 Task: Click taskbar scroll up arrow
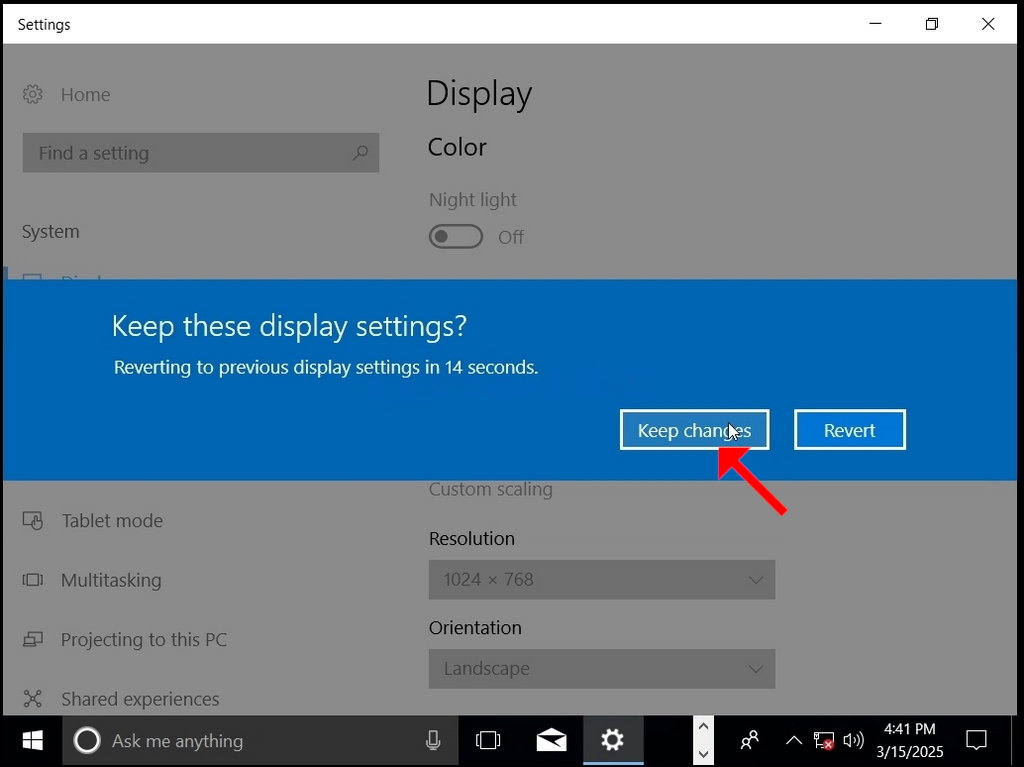coord(703,726)
